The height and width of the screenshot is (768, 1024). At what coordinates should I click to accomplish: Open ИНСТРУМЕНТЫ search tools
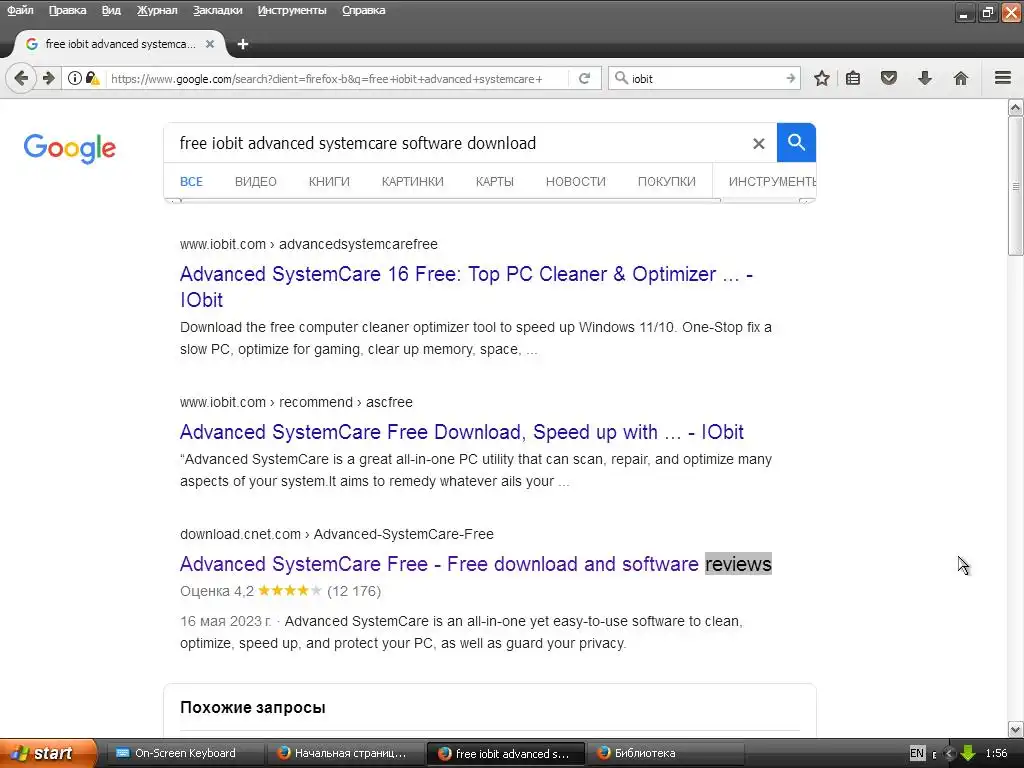point(772,182)
